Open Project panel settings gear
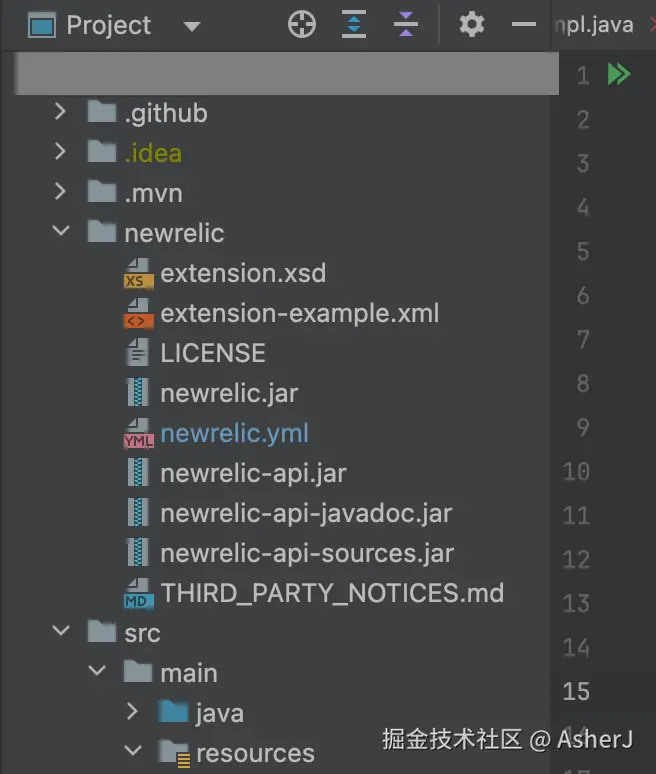Viewport: 656px width, 774px height. (472, 24)
